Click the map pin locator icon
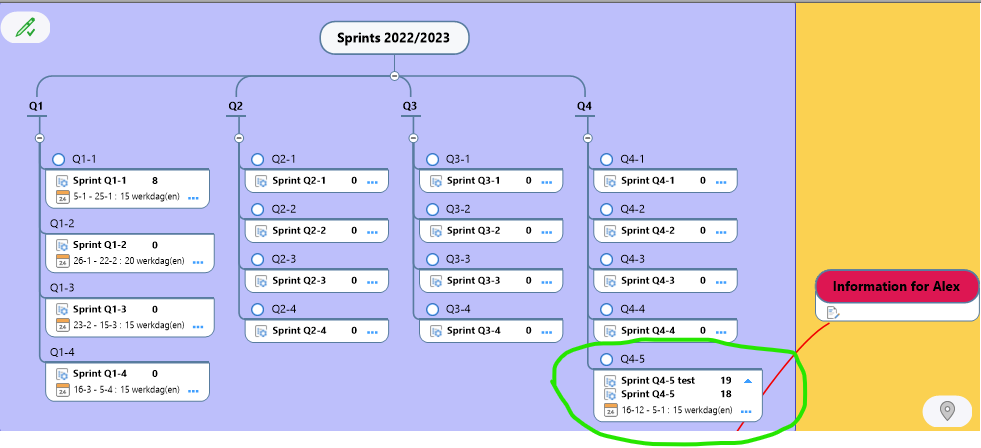The image size is (981, 448). (x=947, y=411)
